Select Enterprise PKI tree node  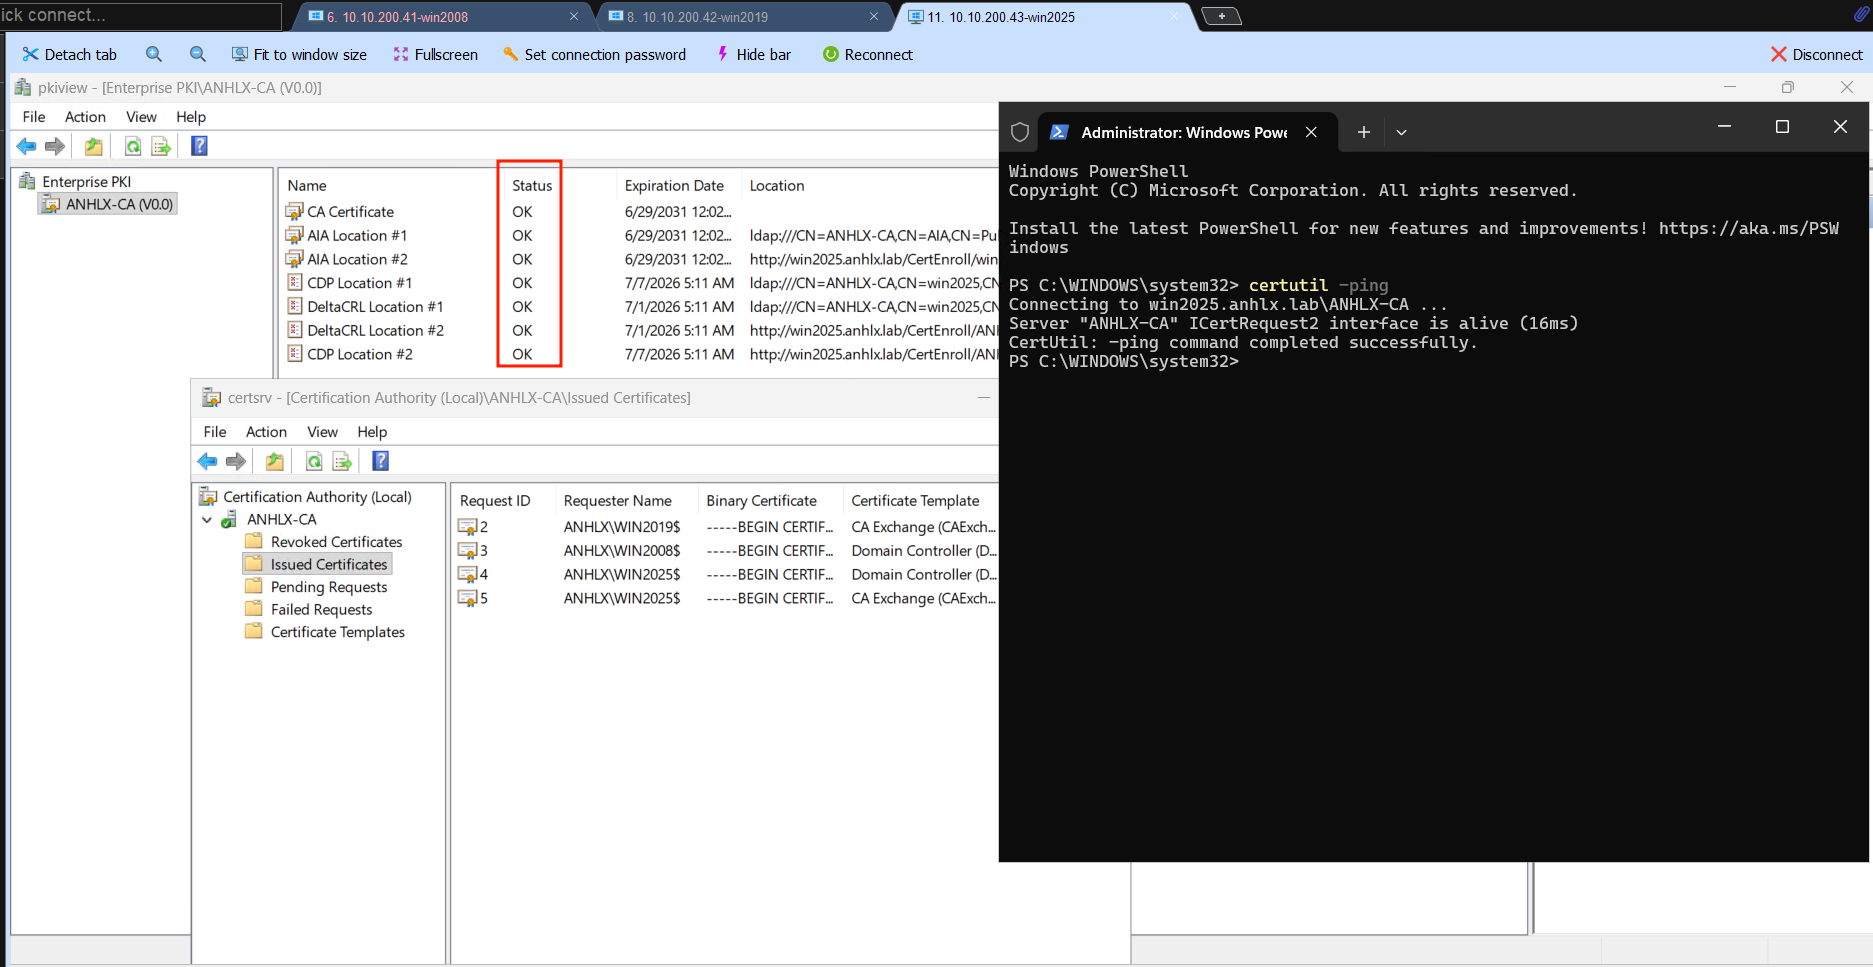(x=75, y=181)
